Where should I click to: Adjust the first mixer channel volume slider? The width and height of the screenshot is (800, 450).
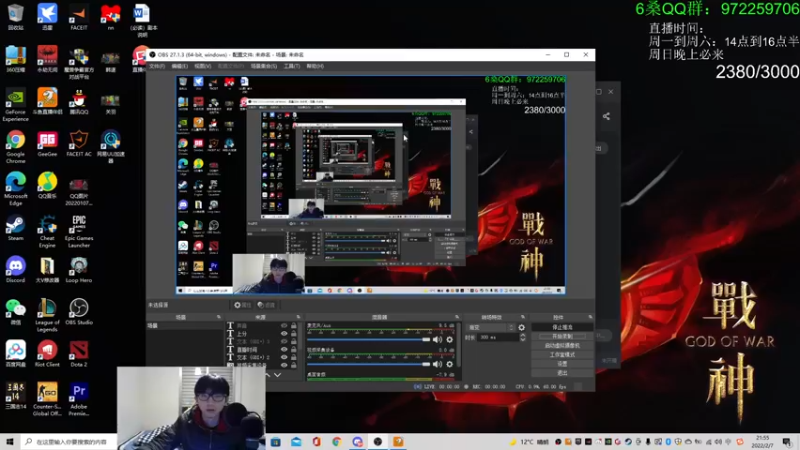tap(368, 339)
